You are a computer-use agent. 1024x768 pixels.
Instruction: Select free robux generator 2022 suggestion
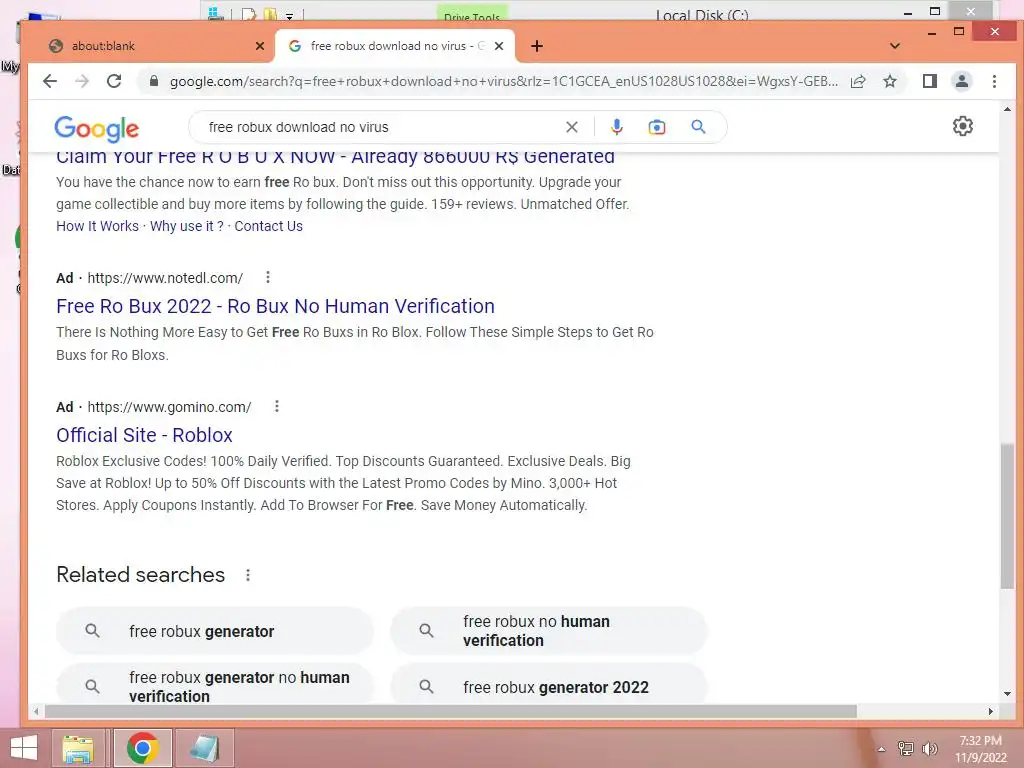pyautogui.click(x=549, y=684)
